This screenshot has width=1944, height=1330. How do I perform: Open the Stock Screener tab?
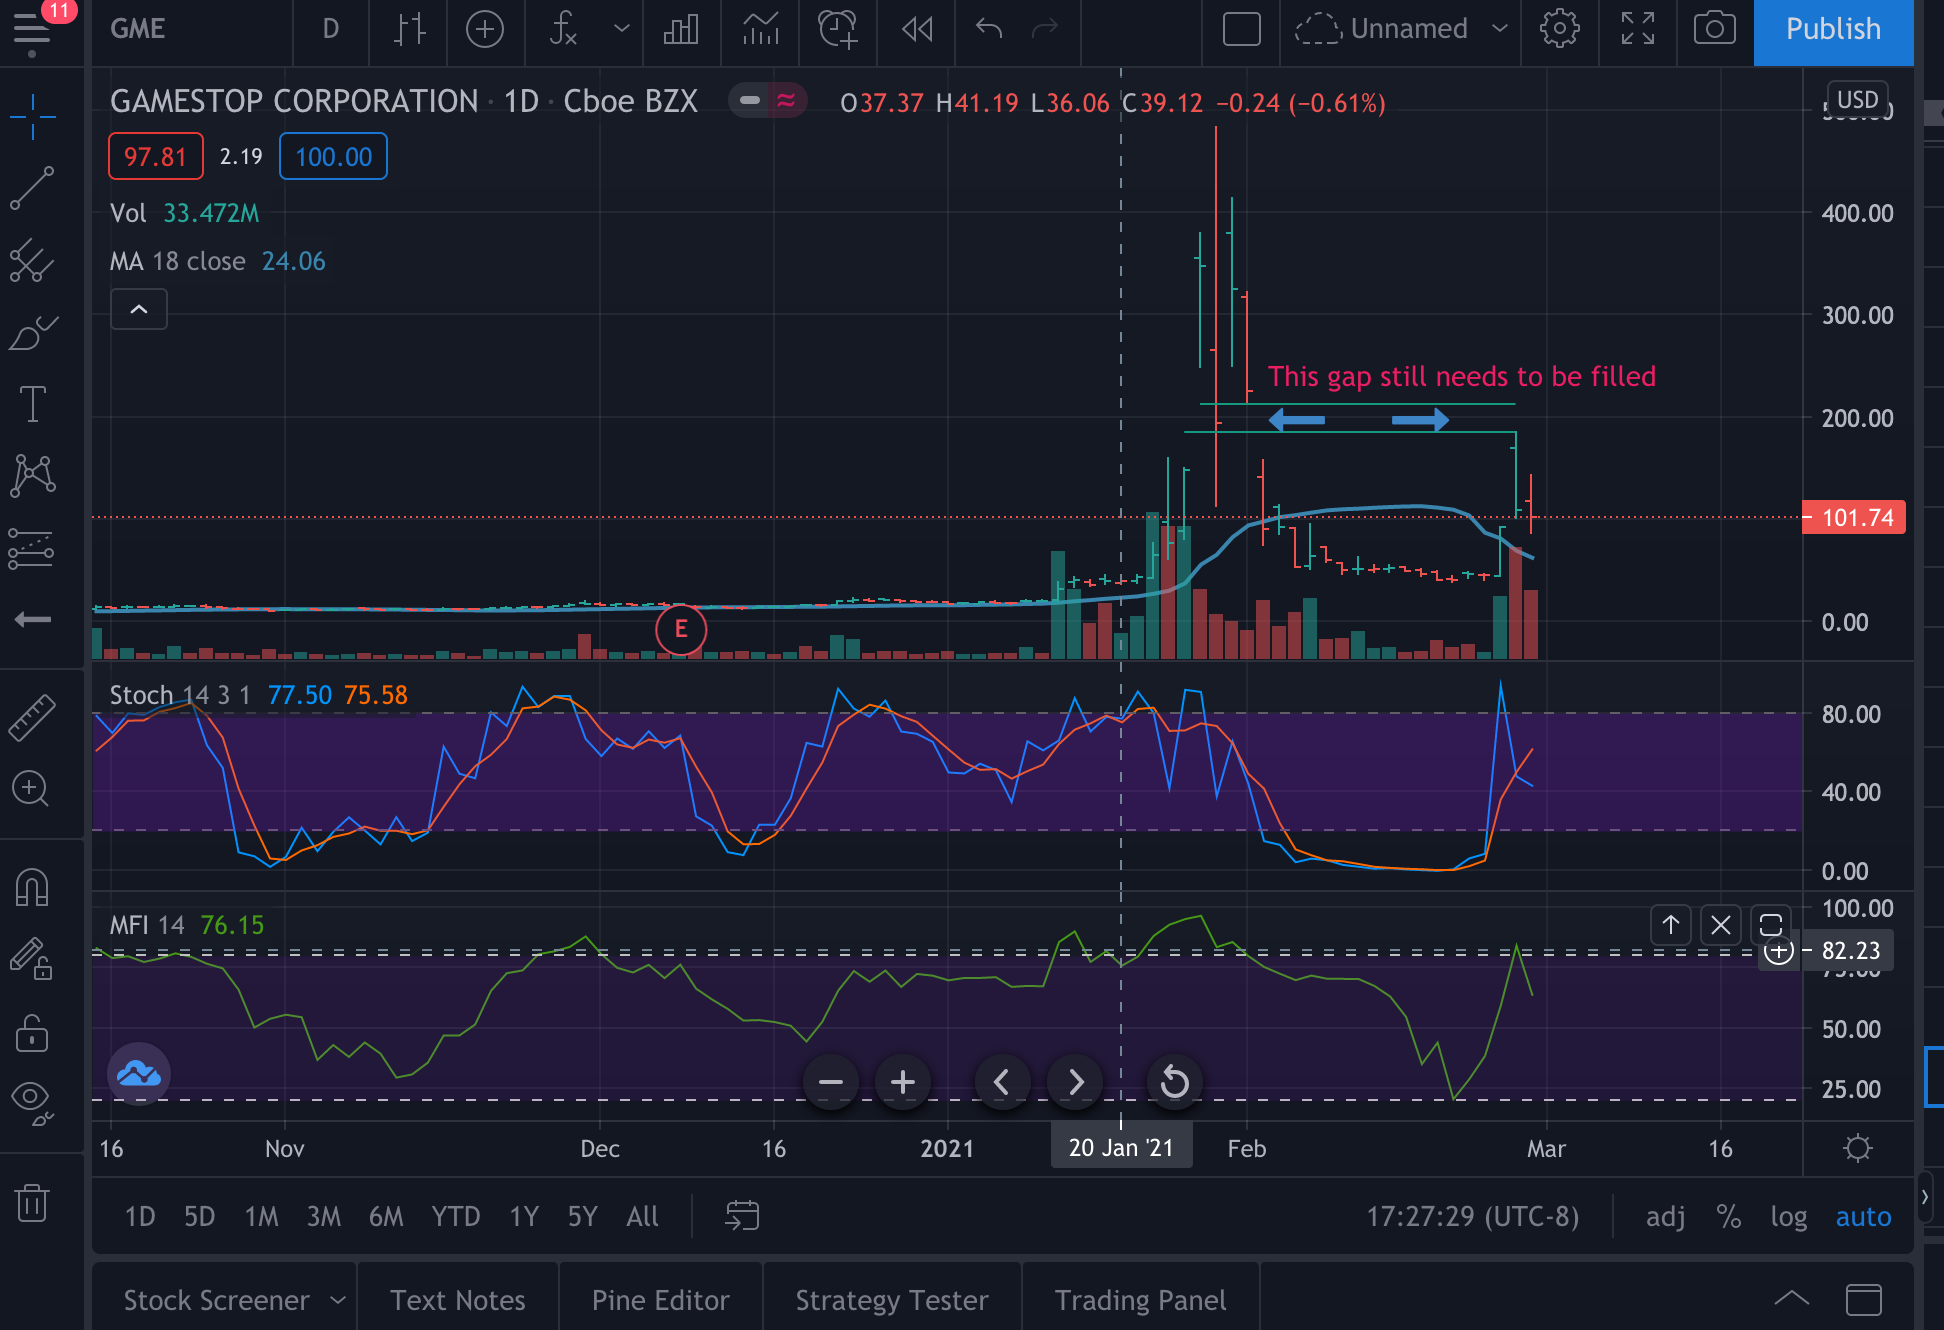point(216,1300)
